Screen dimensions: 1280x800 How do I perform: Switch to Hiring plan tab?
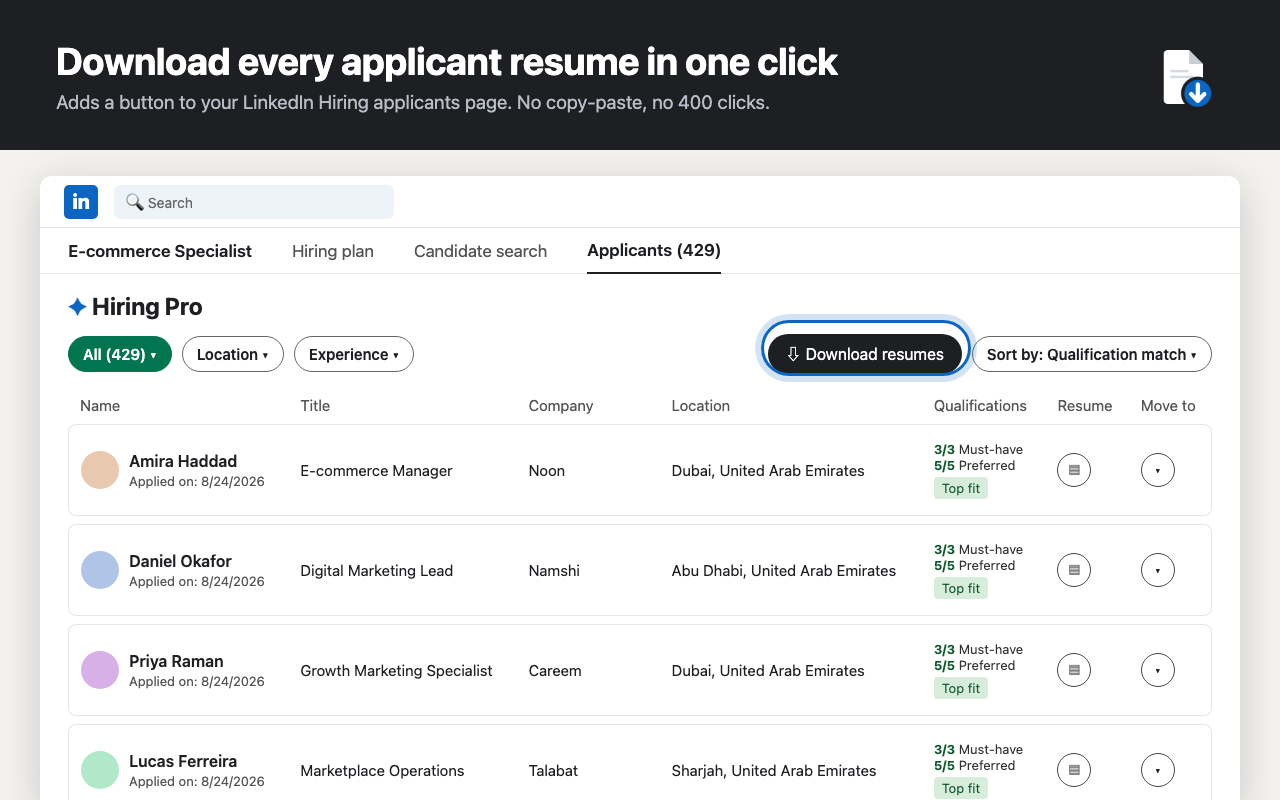tap(333, 251)
